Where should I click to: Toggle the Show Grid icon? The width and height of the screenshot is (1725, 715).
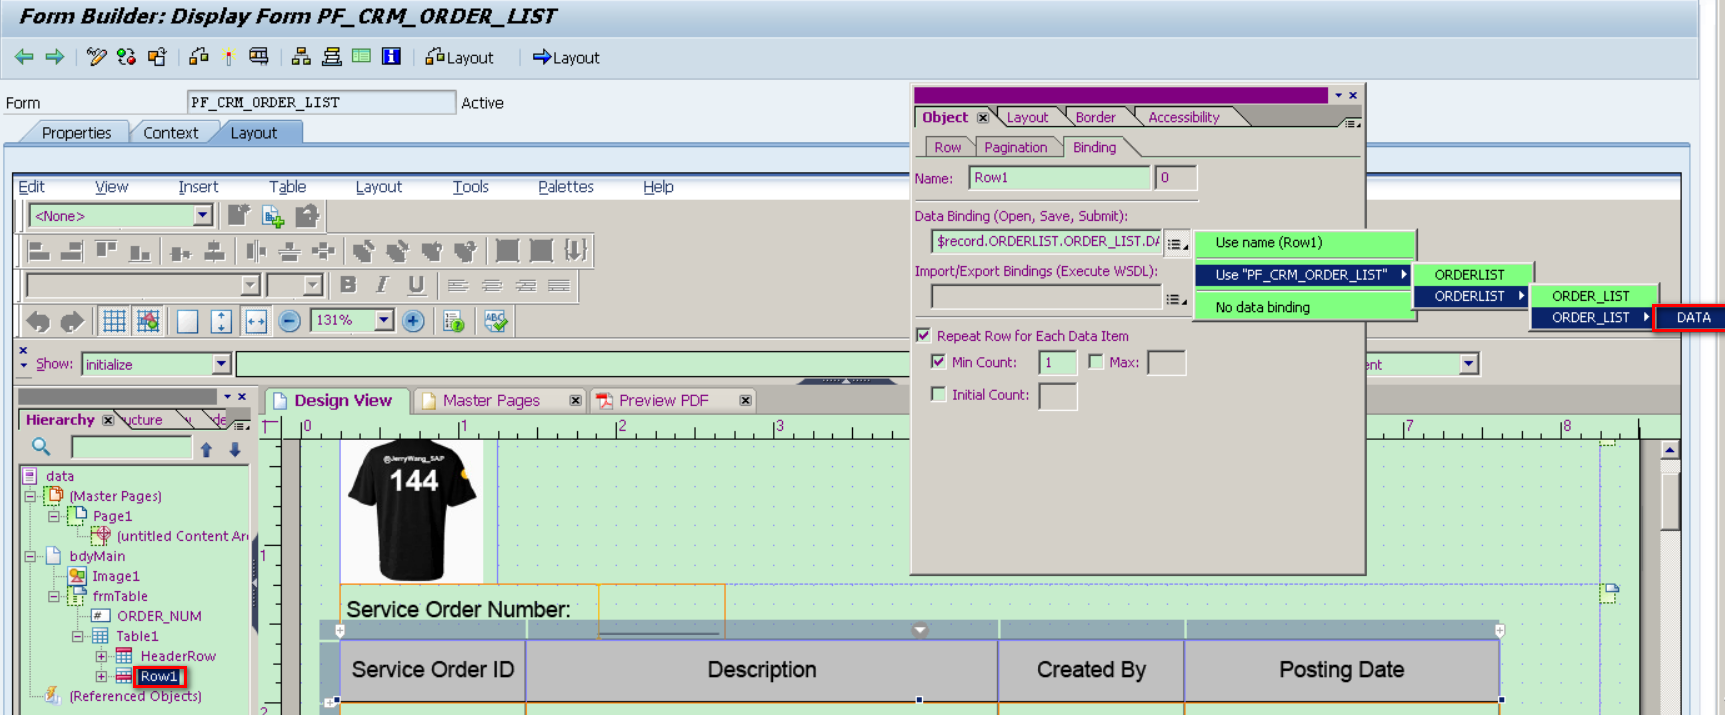click(114, 321)
